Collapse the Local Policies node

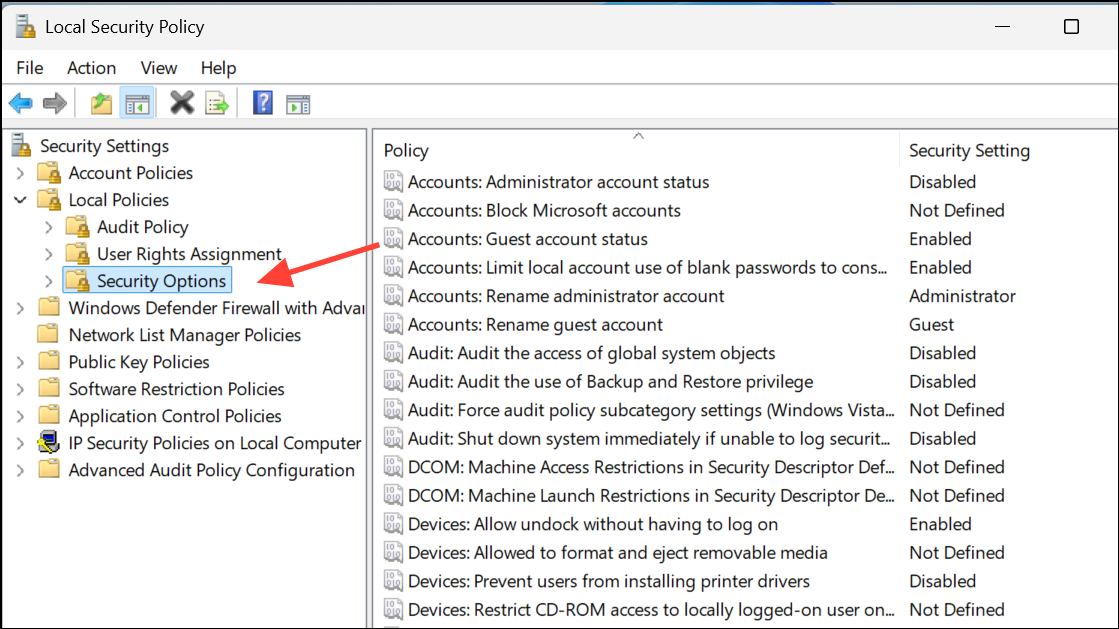(20, 200)
